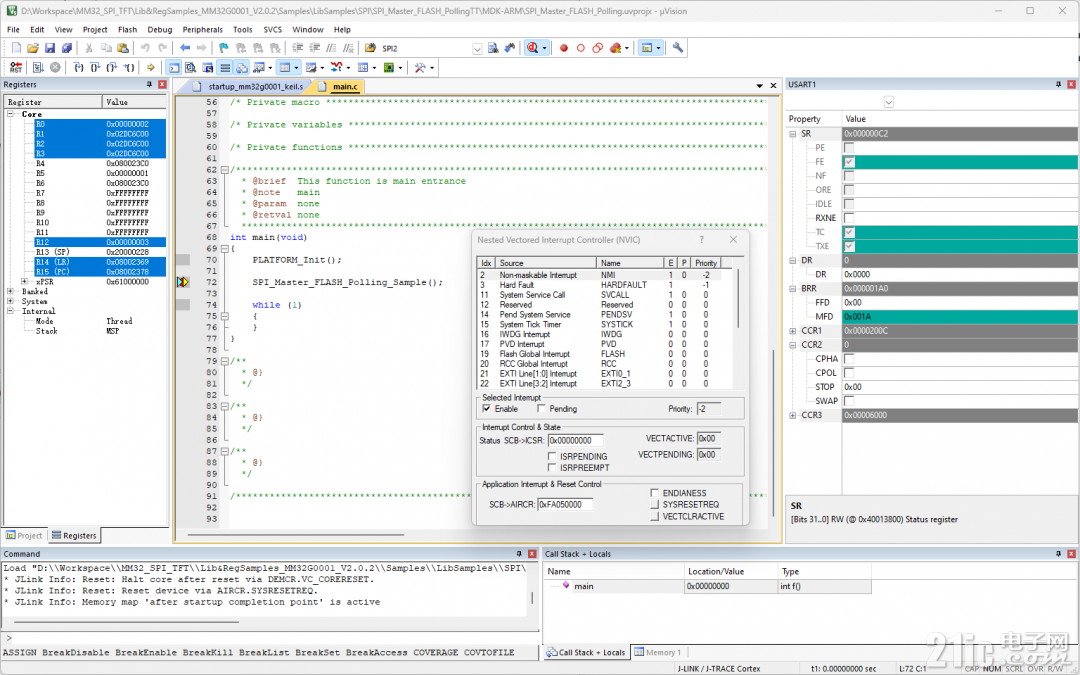Check the Pending checkbox in NVIC

[541, 408]
